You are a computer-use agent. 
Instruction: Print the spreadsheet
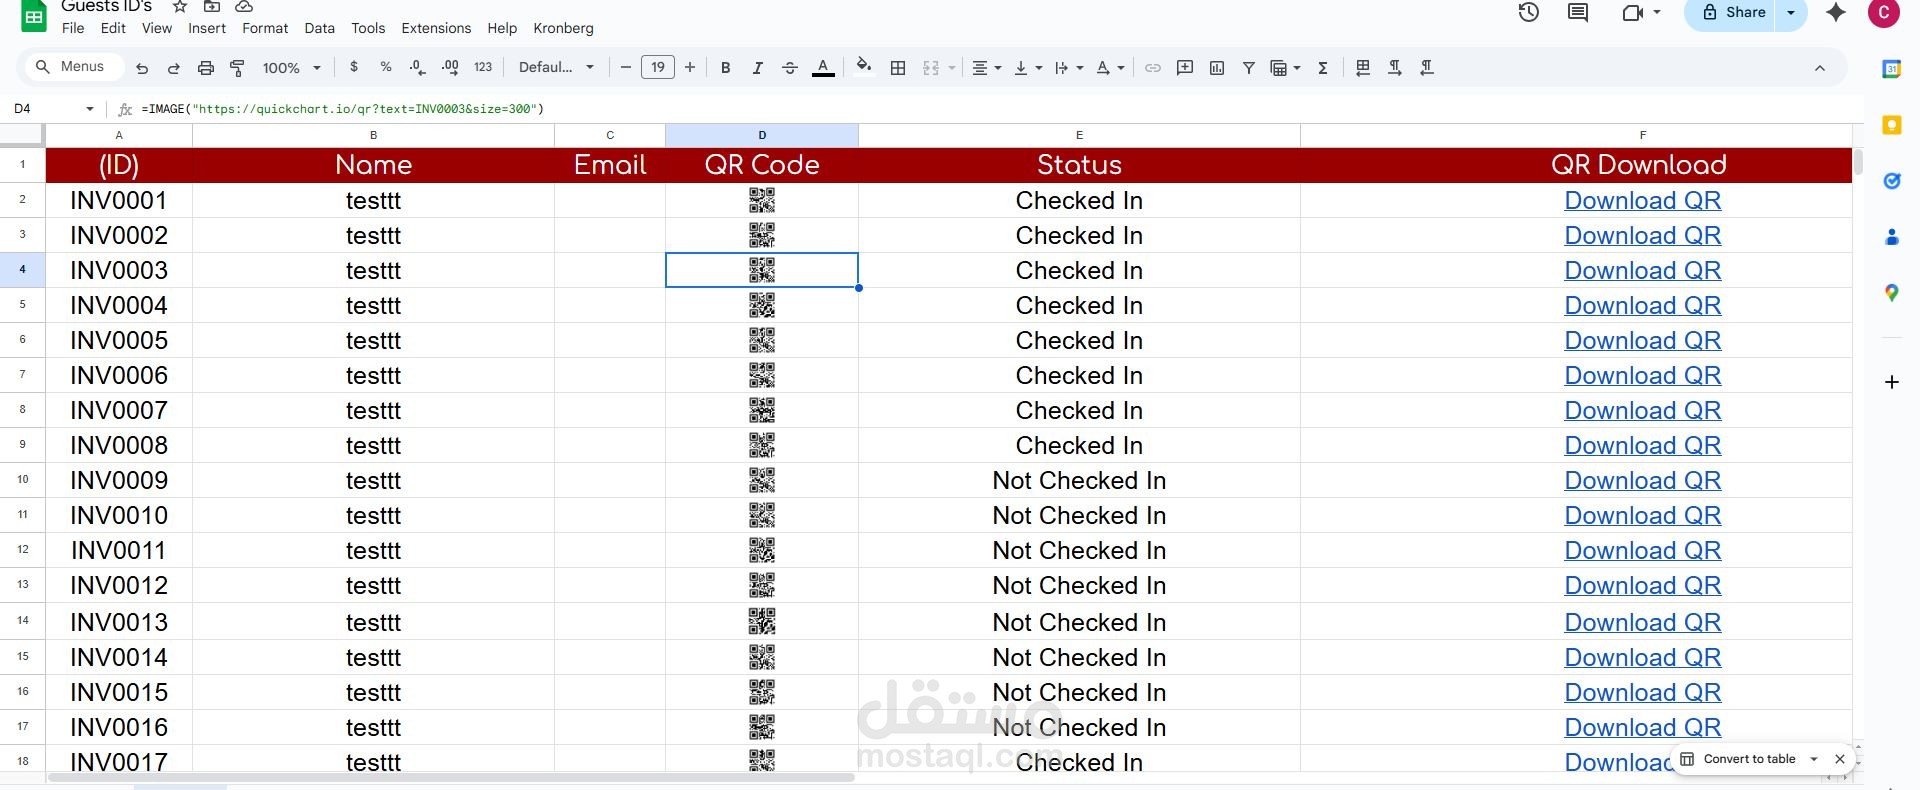pos(206,68)
